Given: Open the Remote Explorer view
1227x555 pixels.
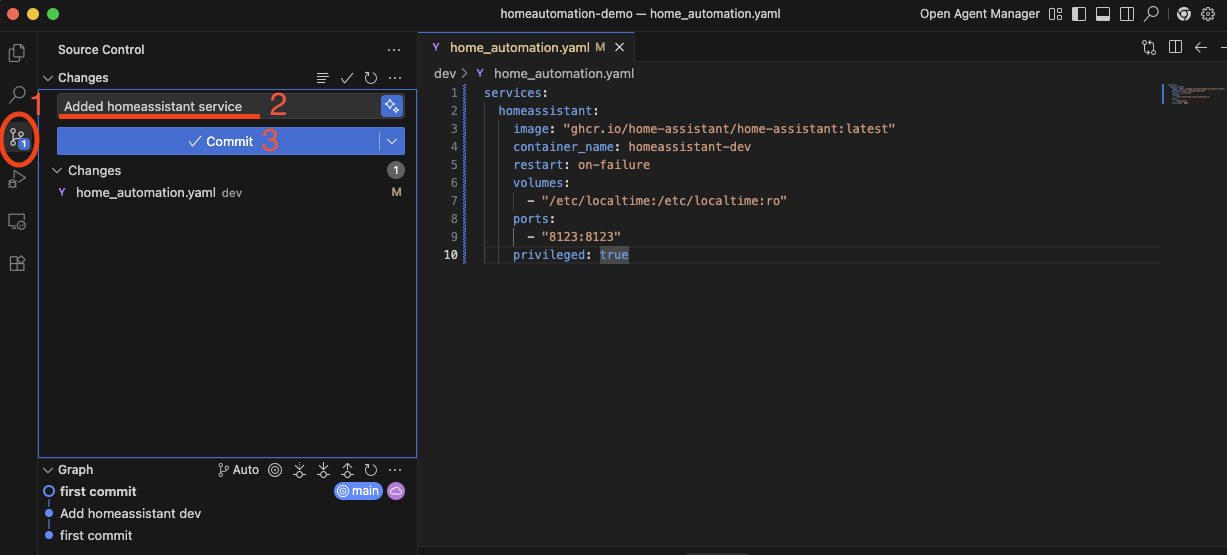Looking at the screenshot, I should point(17,221).
